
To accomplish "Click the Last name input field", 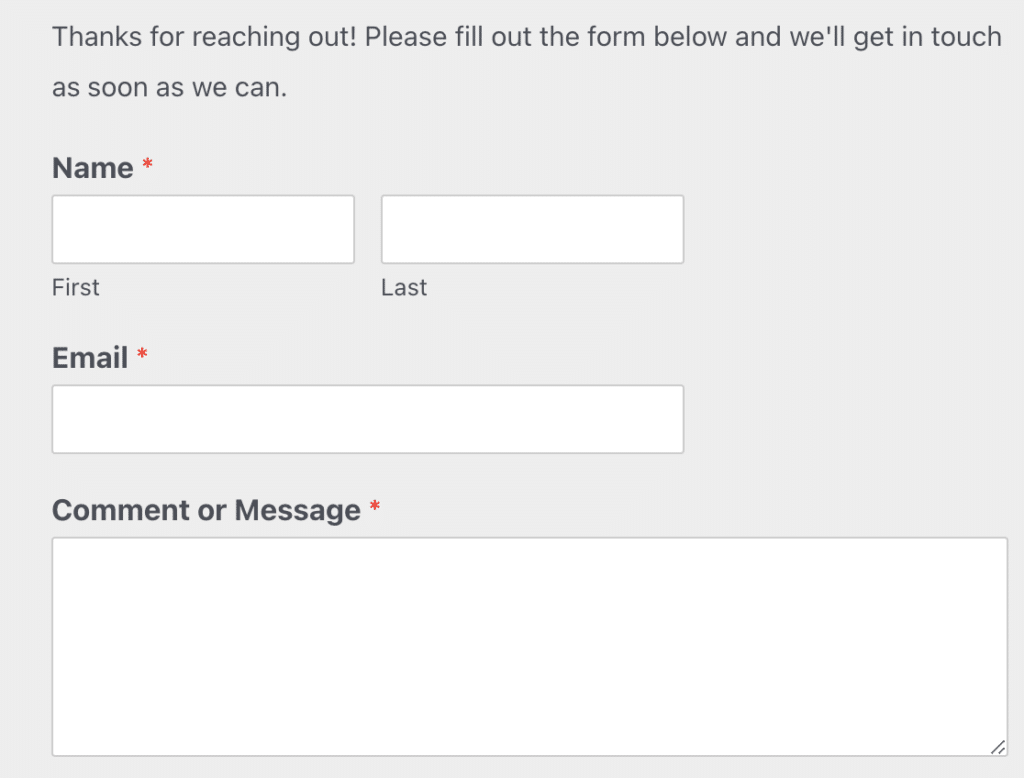I will pos(531,228).
